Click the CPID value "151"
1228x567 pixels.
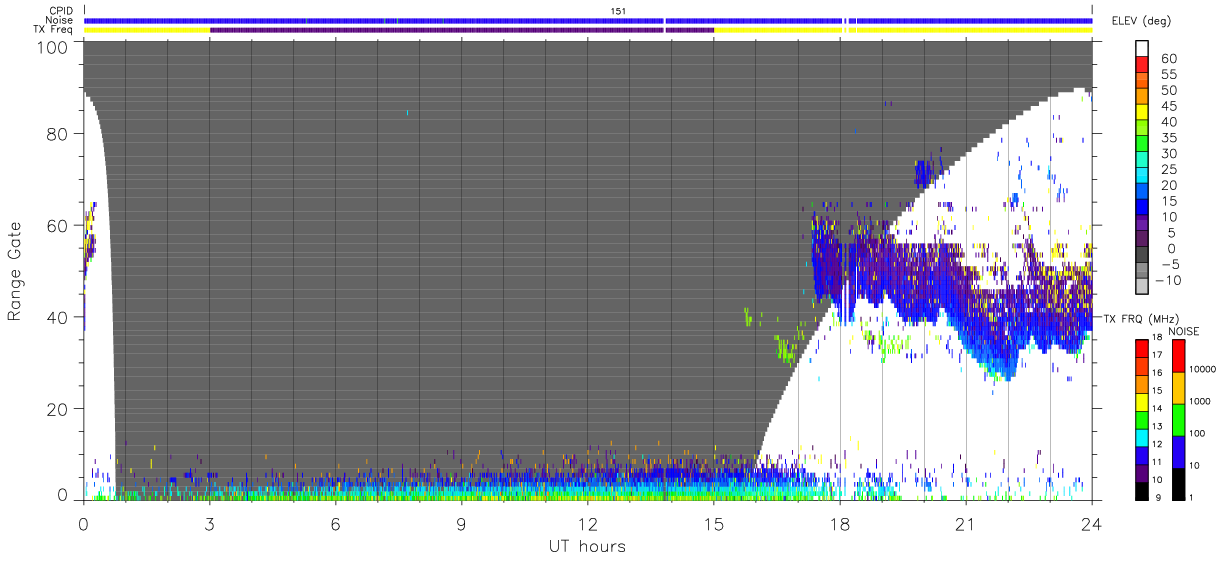pos(619,10)
